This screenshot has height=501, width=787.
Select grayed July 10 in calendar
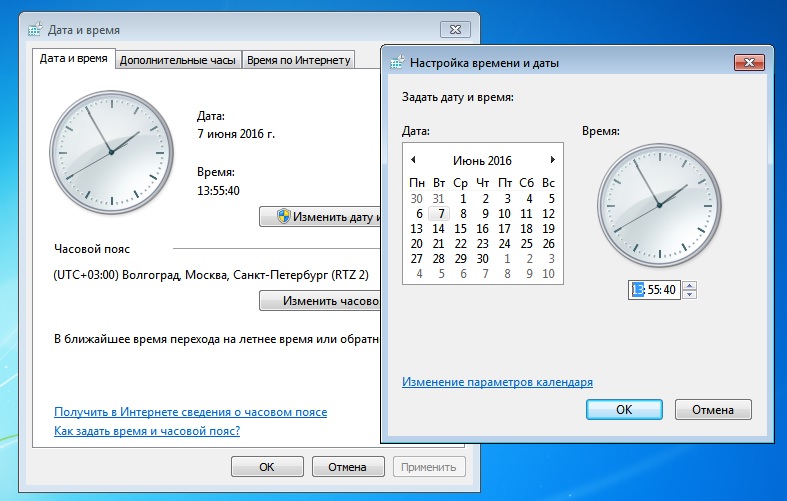[548, 274]
